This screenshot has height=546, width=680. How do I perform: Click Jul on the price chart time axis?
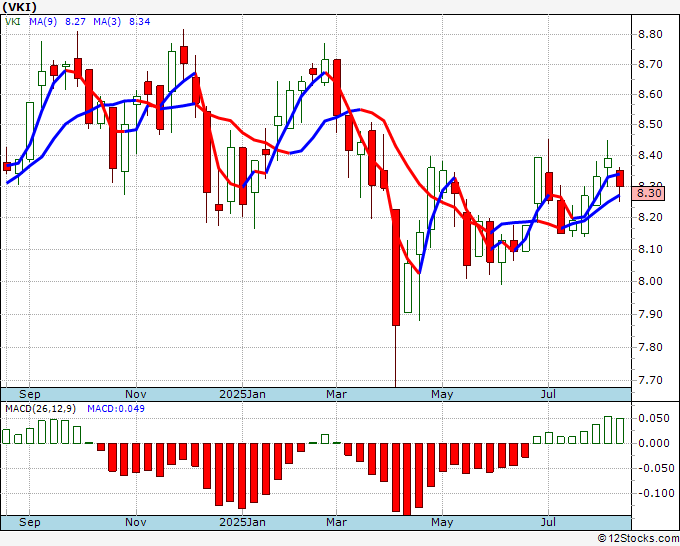pyautogui.click(x=549, y=395)
